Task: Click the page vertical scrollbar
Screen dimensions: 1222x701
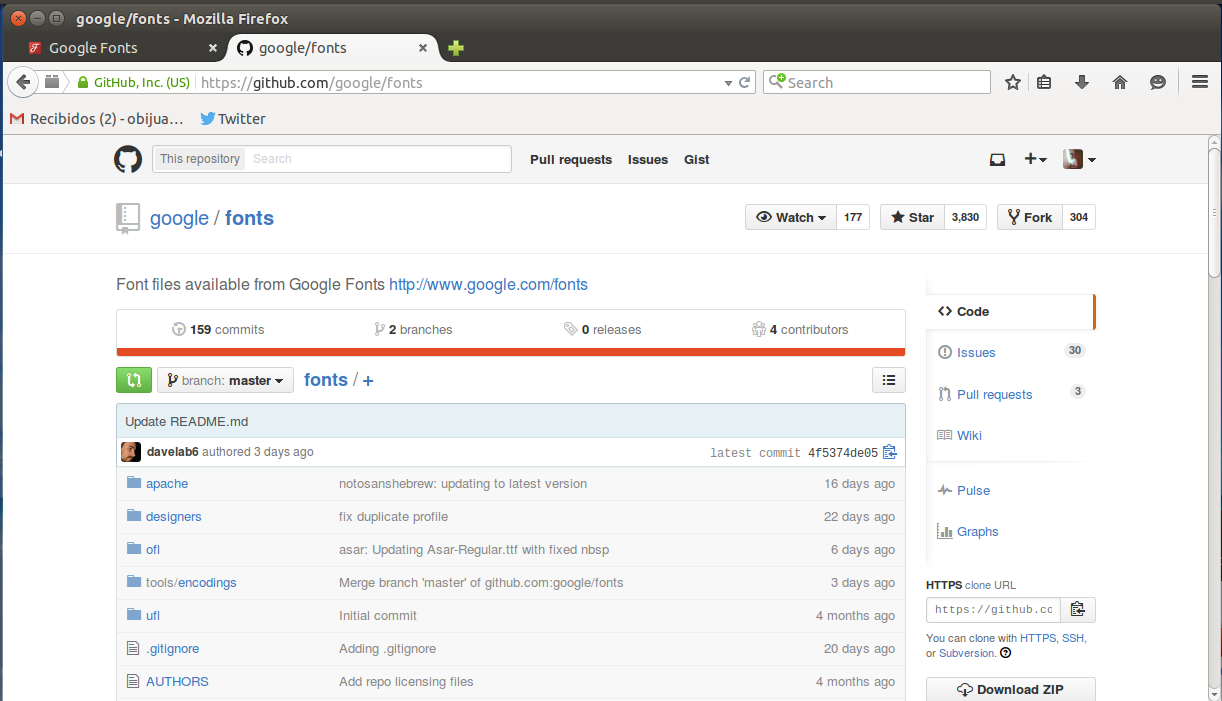Action: click(1214, 210)
